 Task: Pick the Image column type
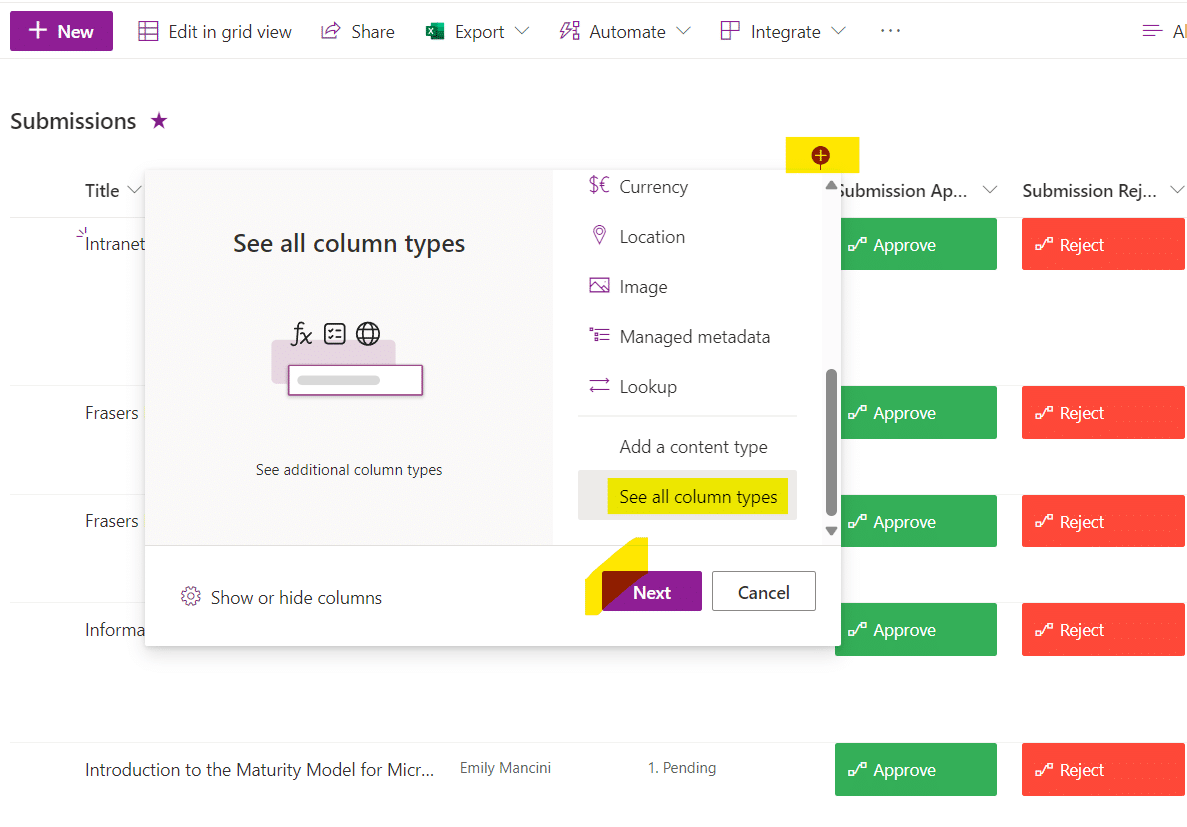[641, 286]
